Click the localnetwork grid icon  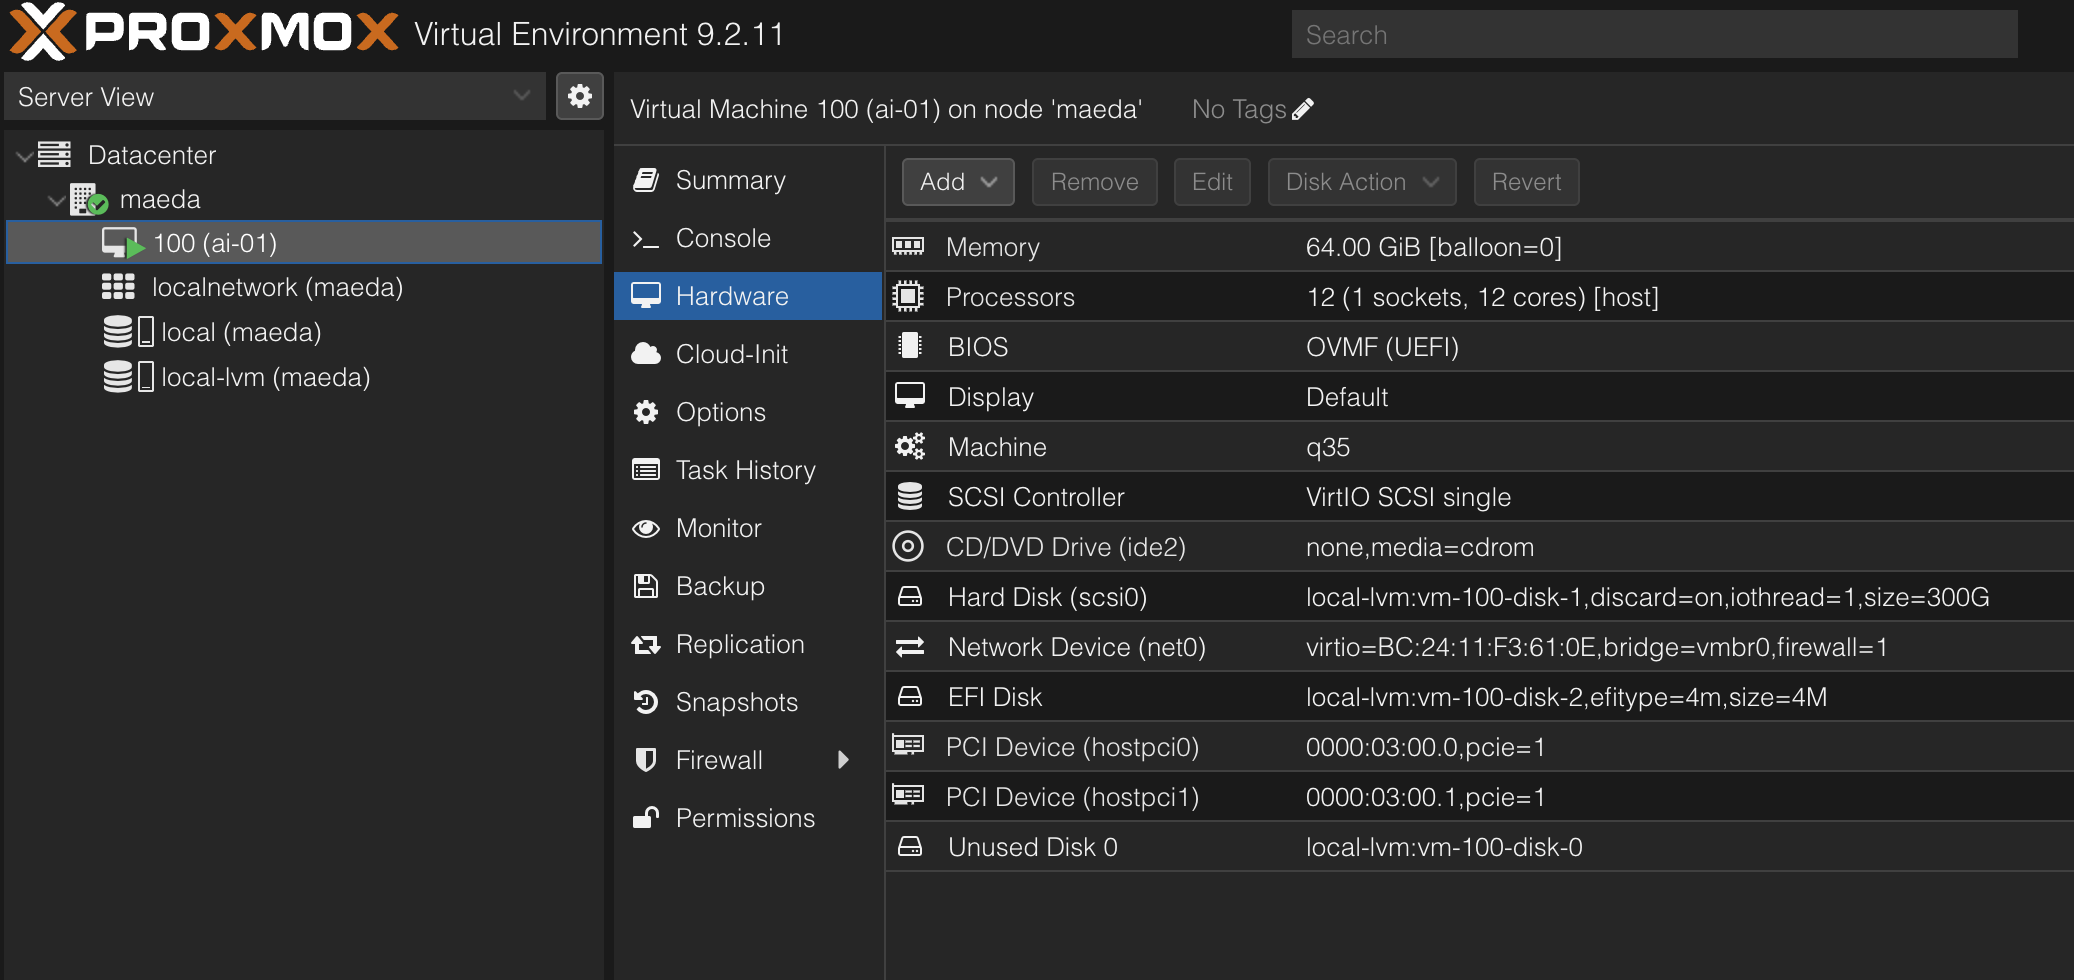[x=118, y=287]
